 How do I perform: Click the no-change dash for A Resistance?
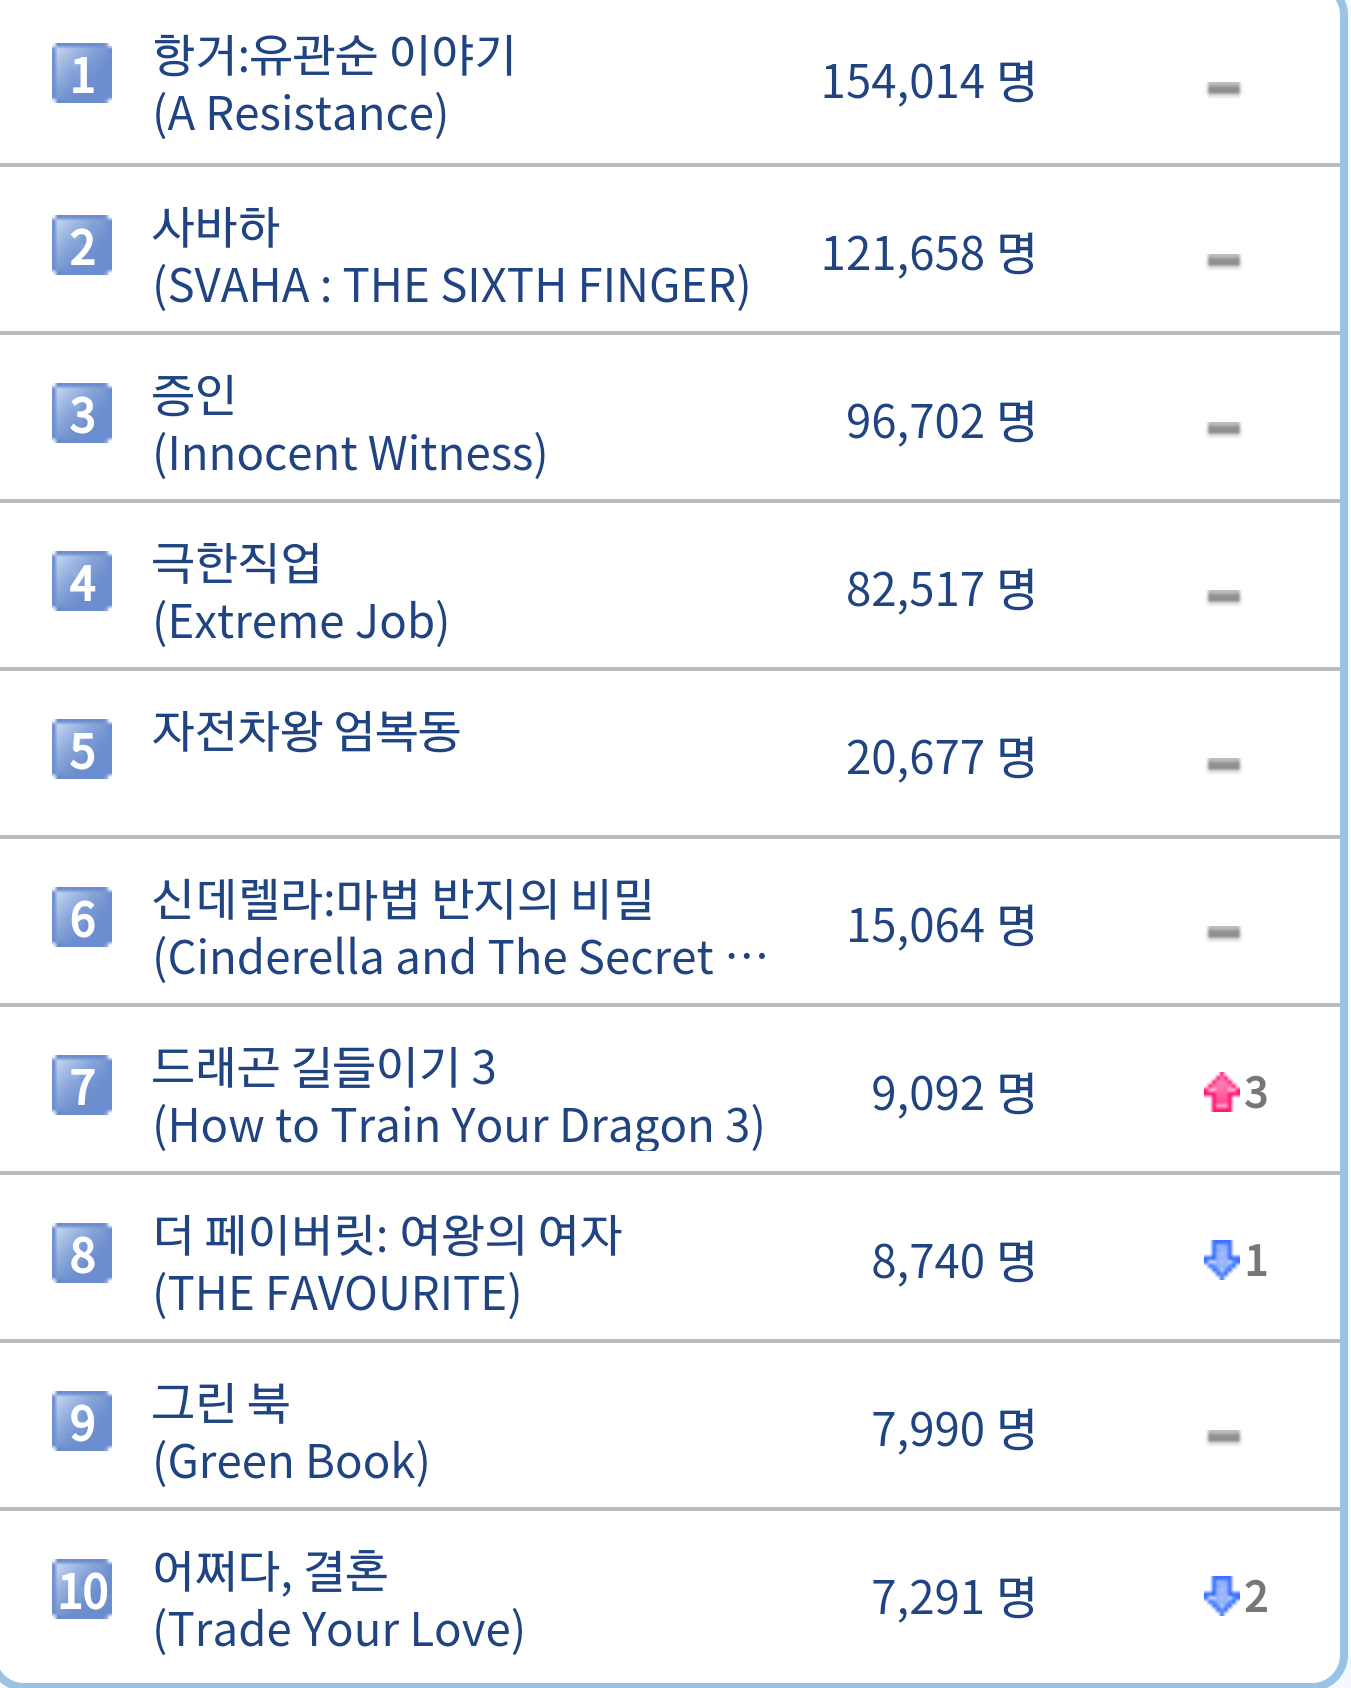[1223, 89]
